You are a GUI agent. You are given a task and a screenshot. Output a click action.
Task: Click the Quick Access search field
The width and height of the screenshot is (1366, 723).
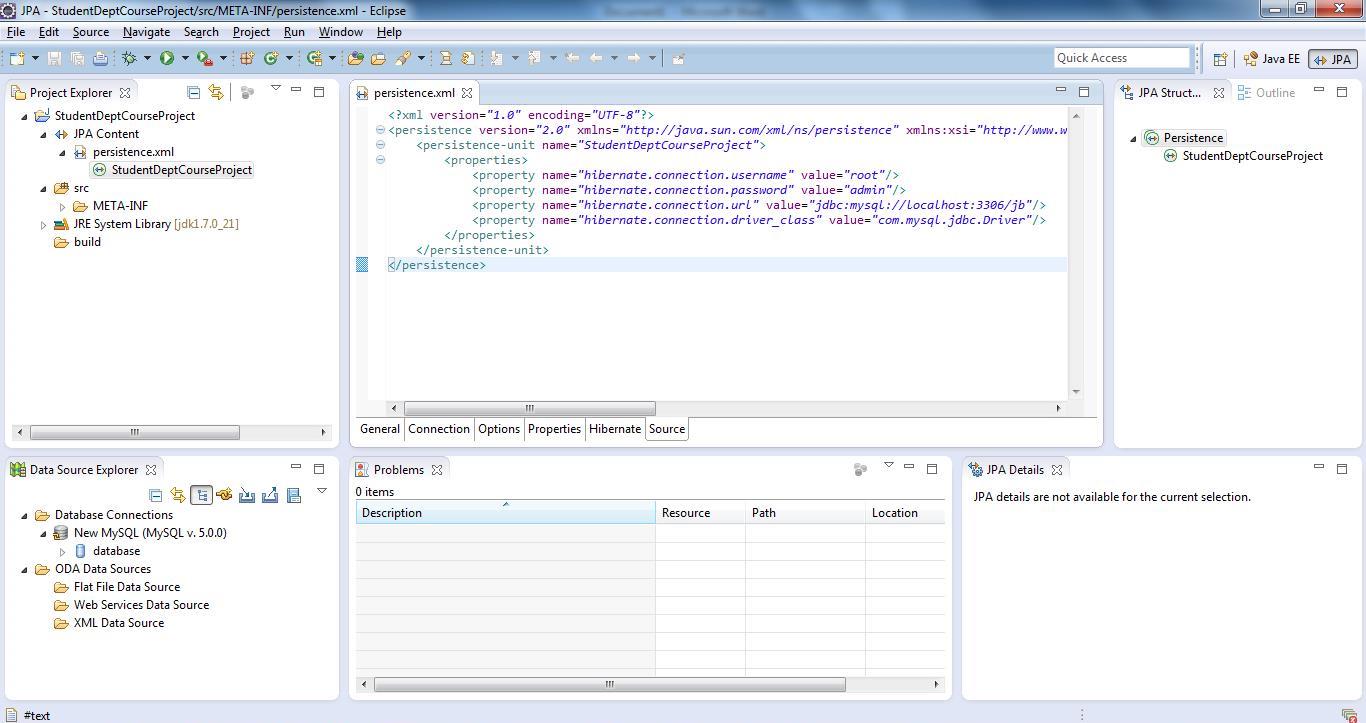pos(1122,58)
